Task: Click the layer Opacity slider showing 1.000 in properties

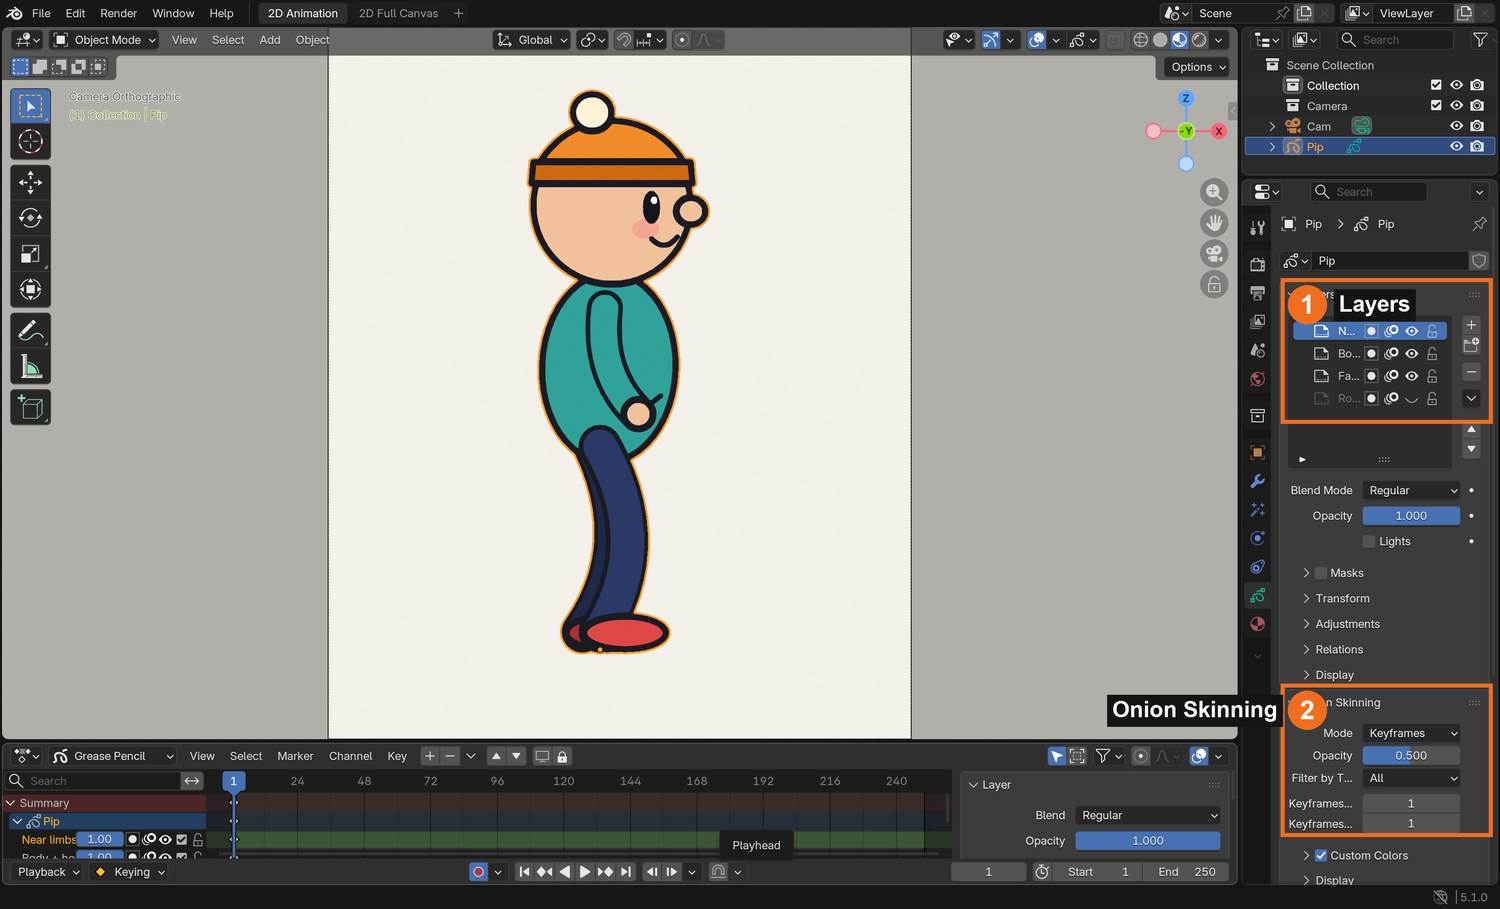Action: 1411,516
